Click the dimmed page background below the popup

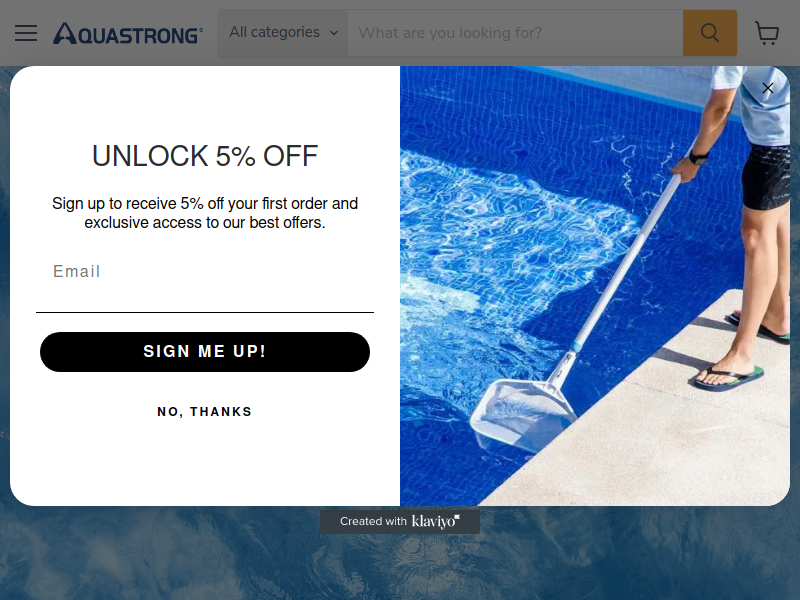click(x=400, y=566)
